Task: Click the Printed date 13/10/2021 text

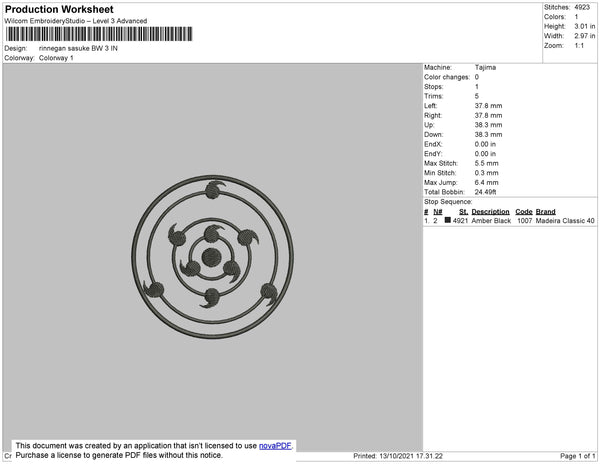Action: (x=398, y=456)
